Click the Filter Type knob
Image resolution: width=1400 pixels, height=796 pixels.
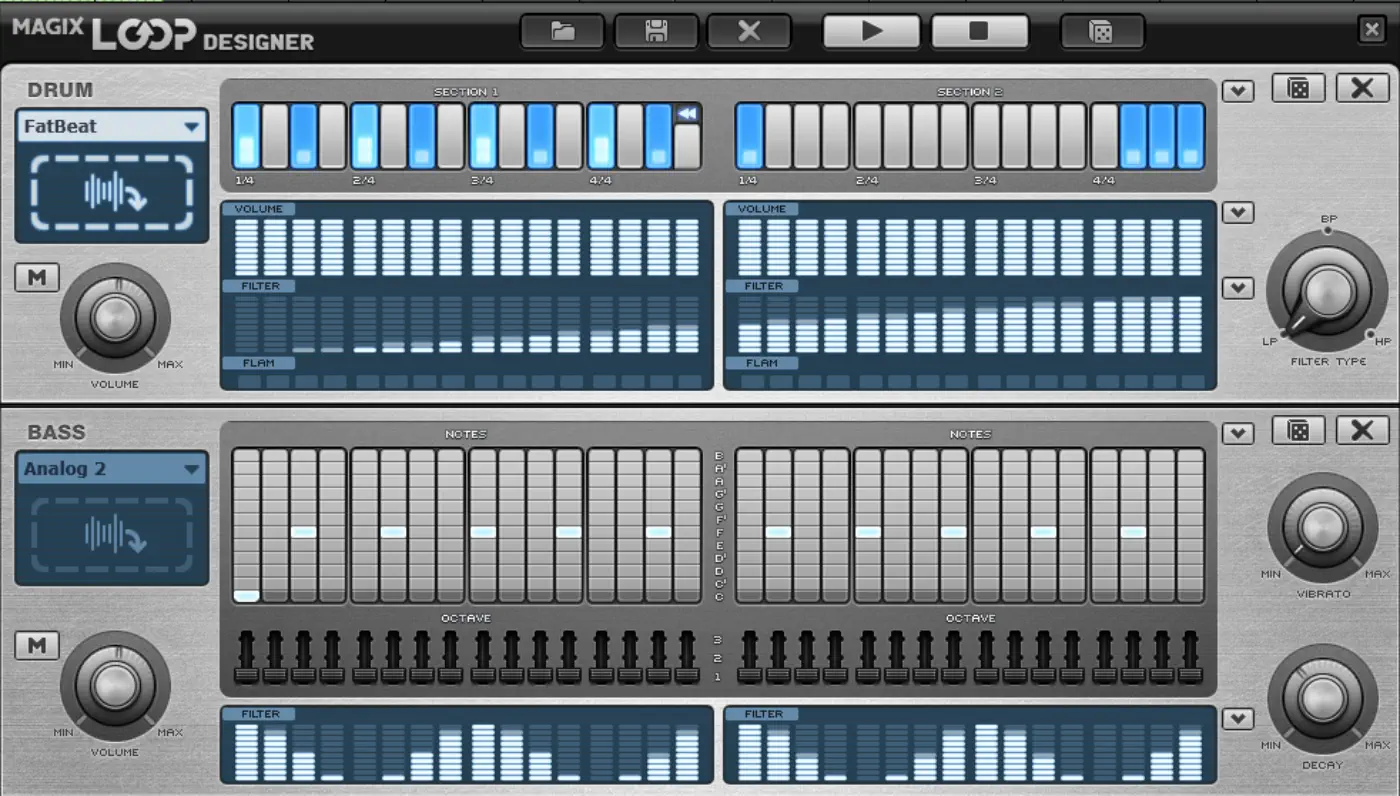pyautogui.click(x=1325, y=290)
